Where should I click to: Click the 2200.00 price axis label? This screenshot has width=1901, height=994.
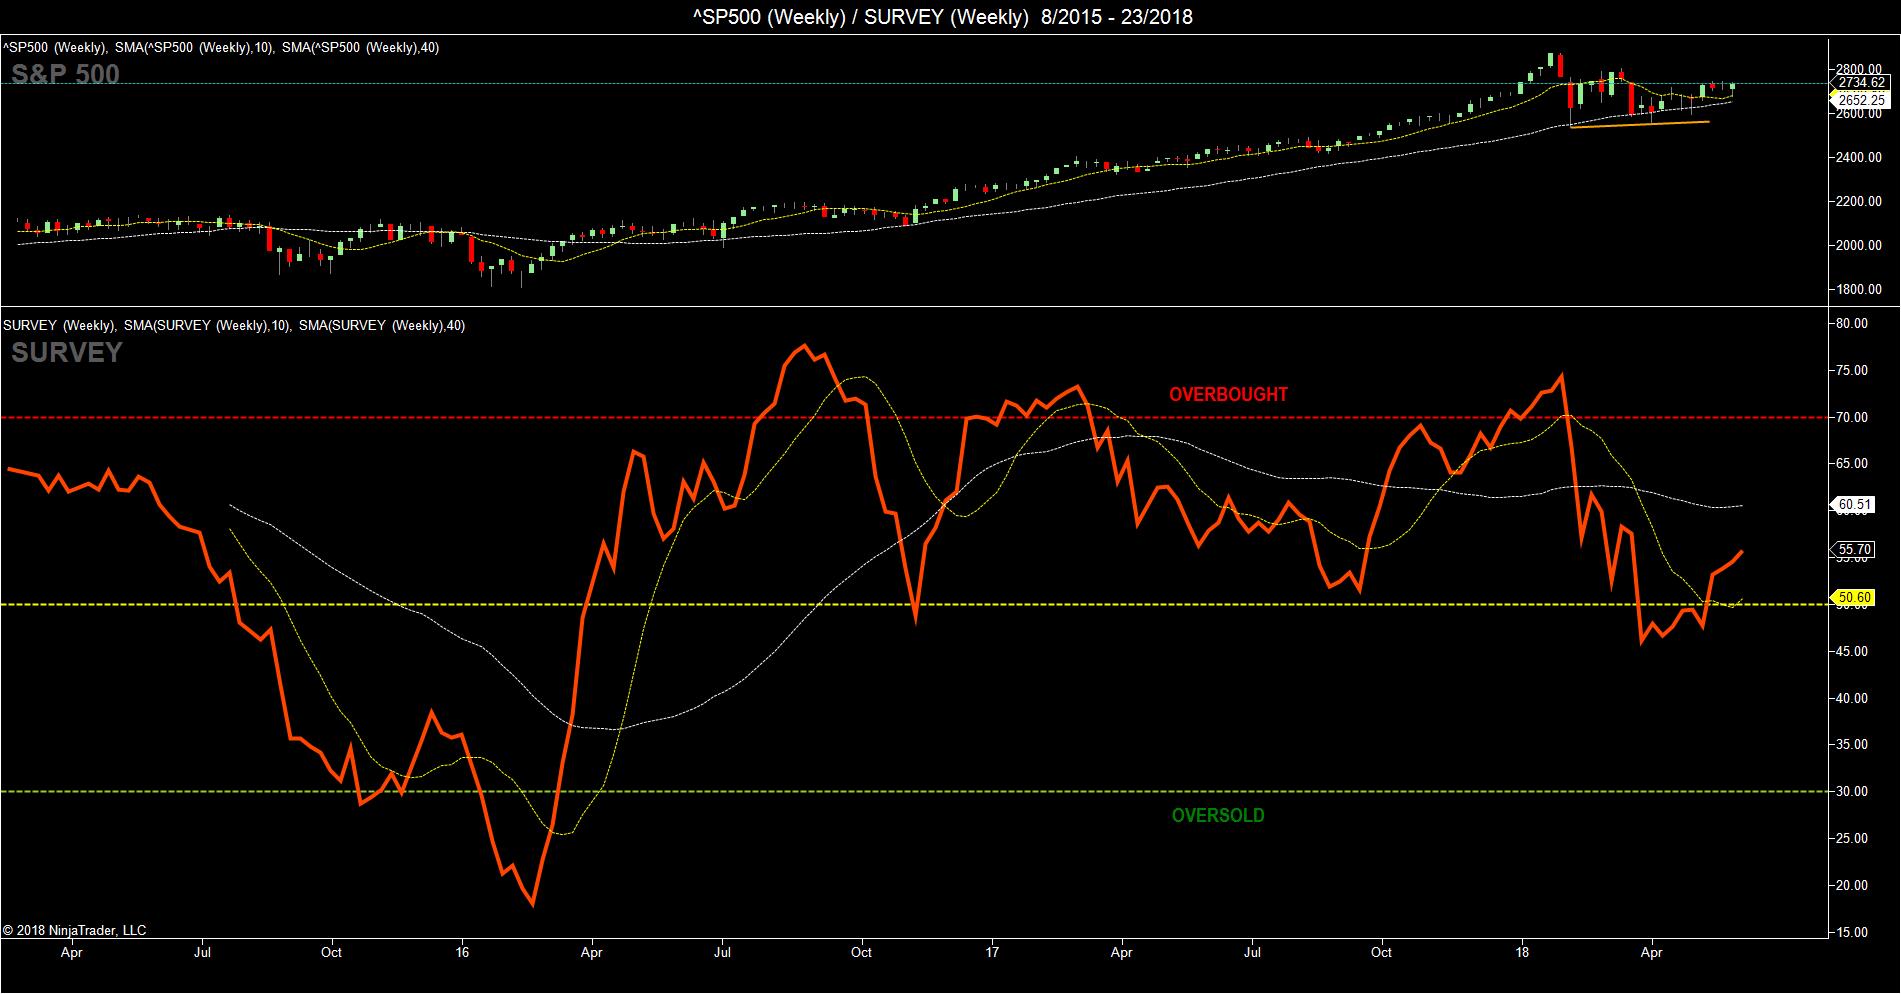(x=1861, y=201)
